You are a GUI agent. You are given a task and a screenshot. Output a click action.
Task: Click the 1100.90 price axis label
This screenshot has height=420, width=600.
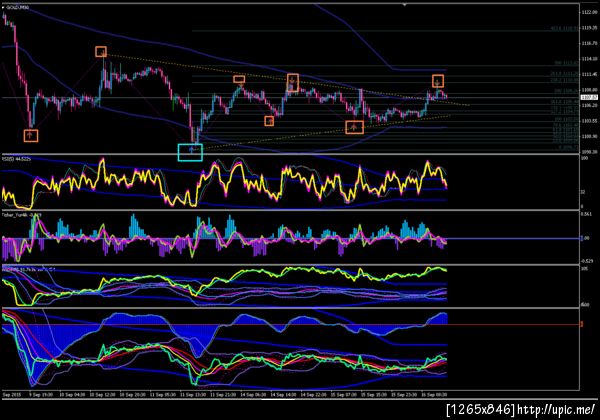[589, 136]
